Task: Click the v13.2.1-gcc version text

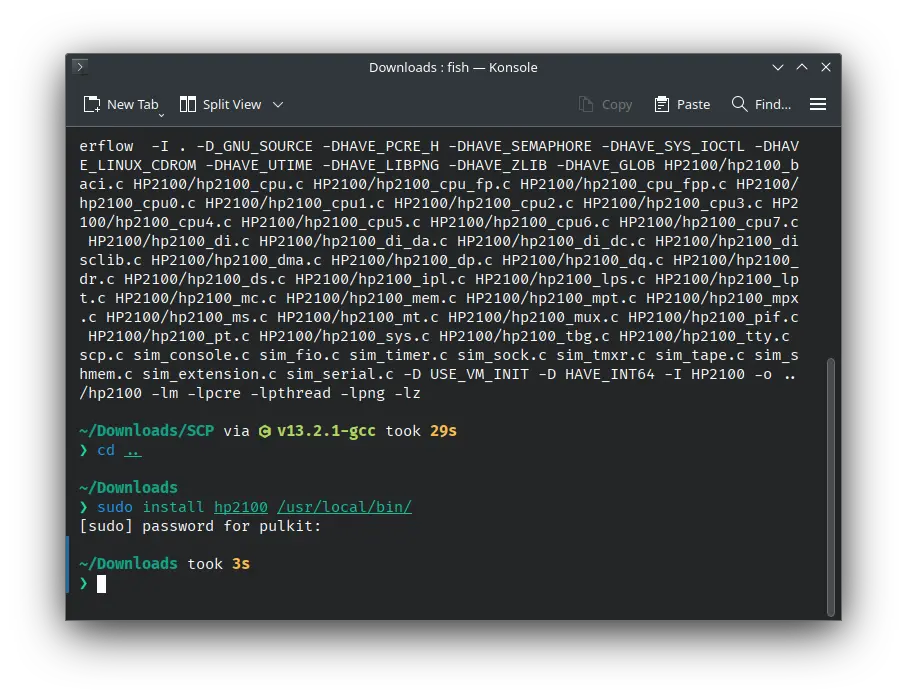Action: tap(326, 431)
